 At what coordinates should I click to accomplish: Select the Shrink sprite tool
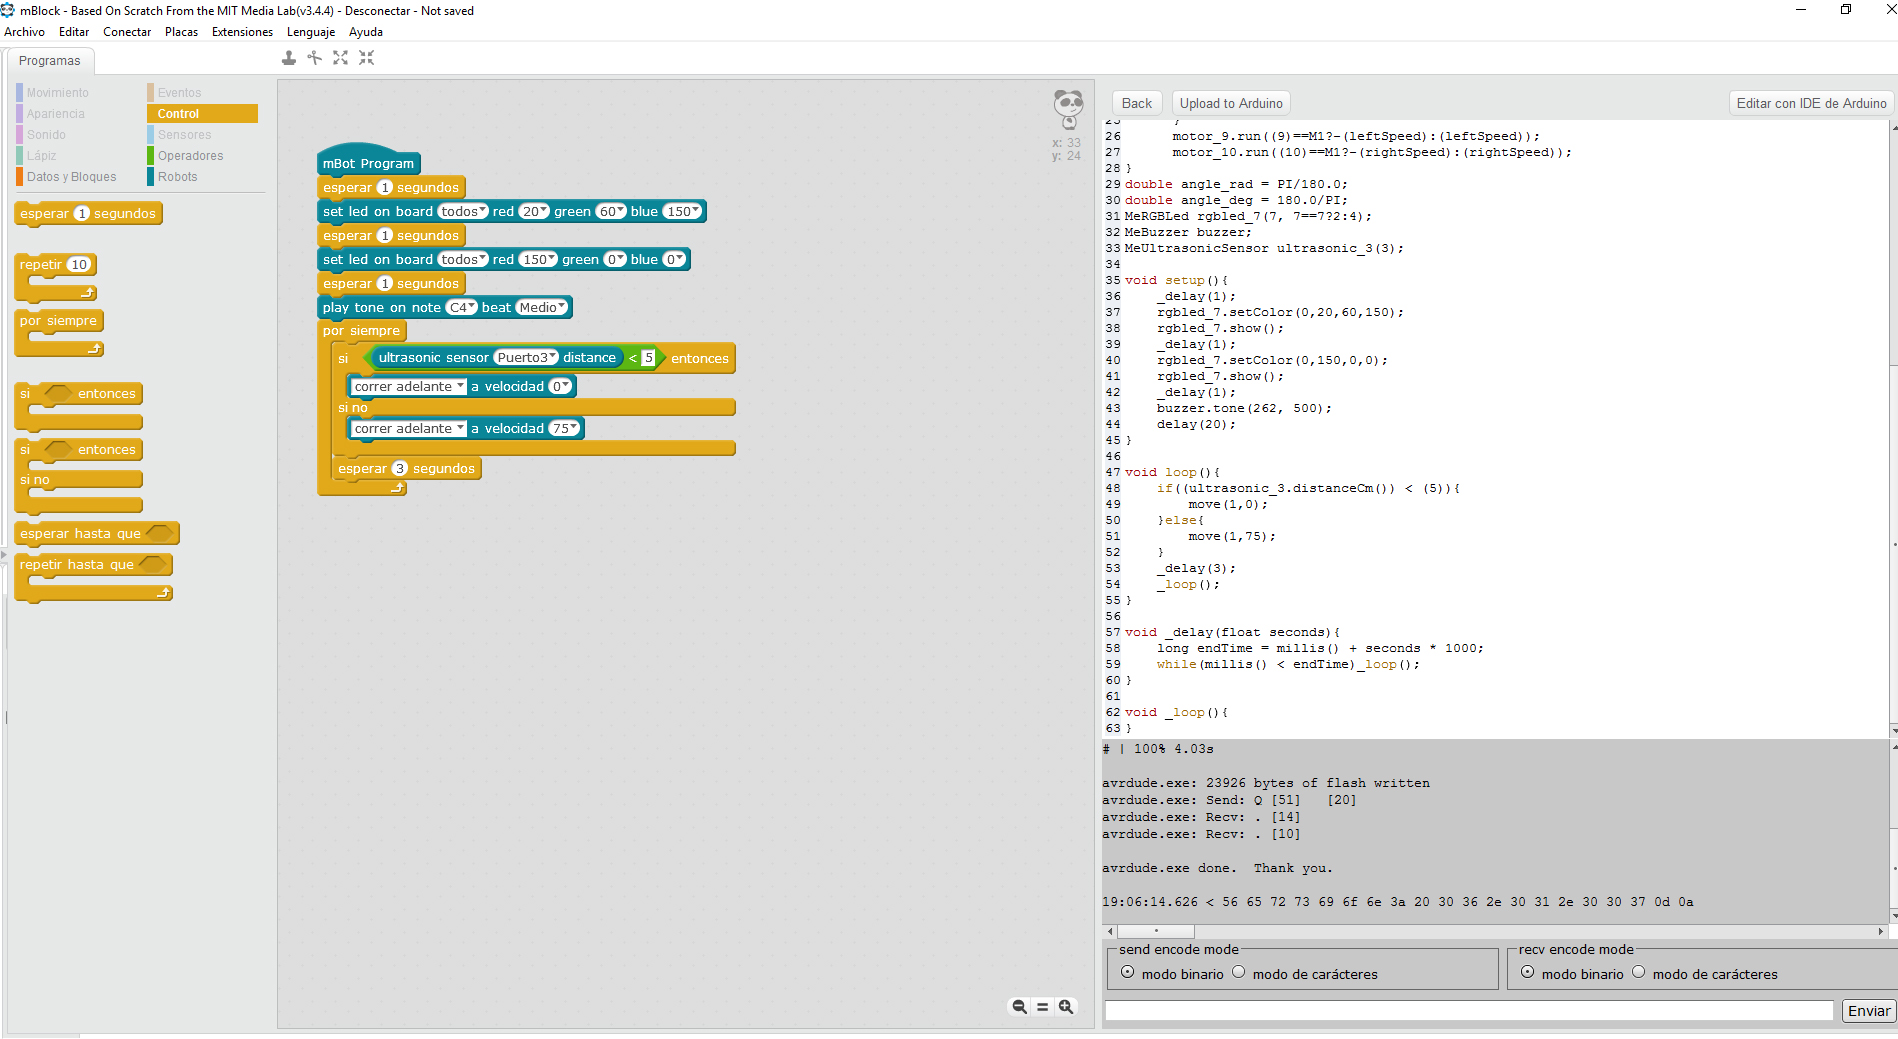pos(367,58)
